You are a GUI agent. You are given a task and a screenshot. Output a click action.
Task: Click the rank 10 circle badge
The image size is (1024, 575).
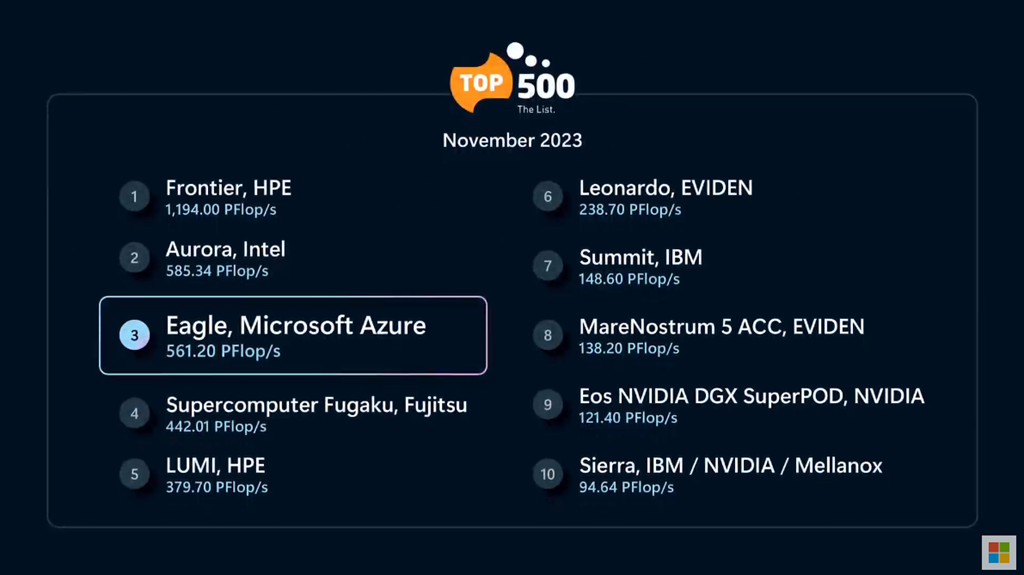[x=548, y=474]
